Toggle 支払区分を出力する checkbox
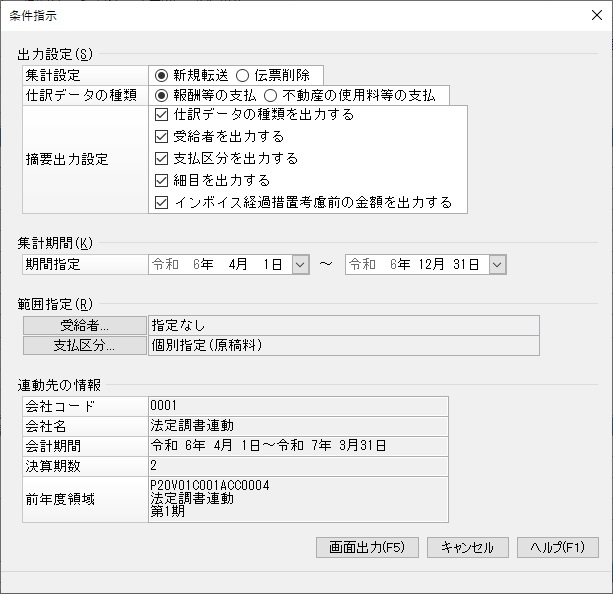 pyautogui.click(x=162, y=159)
